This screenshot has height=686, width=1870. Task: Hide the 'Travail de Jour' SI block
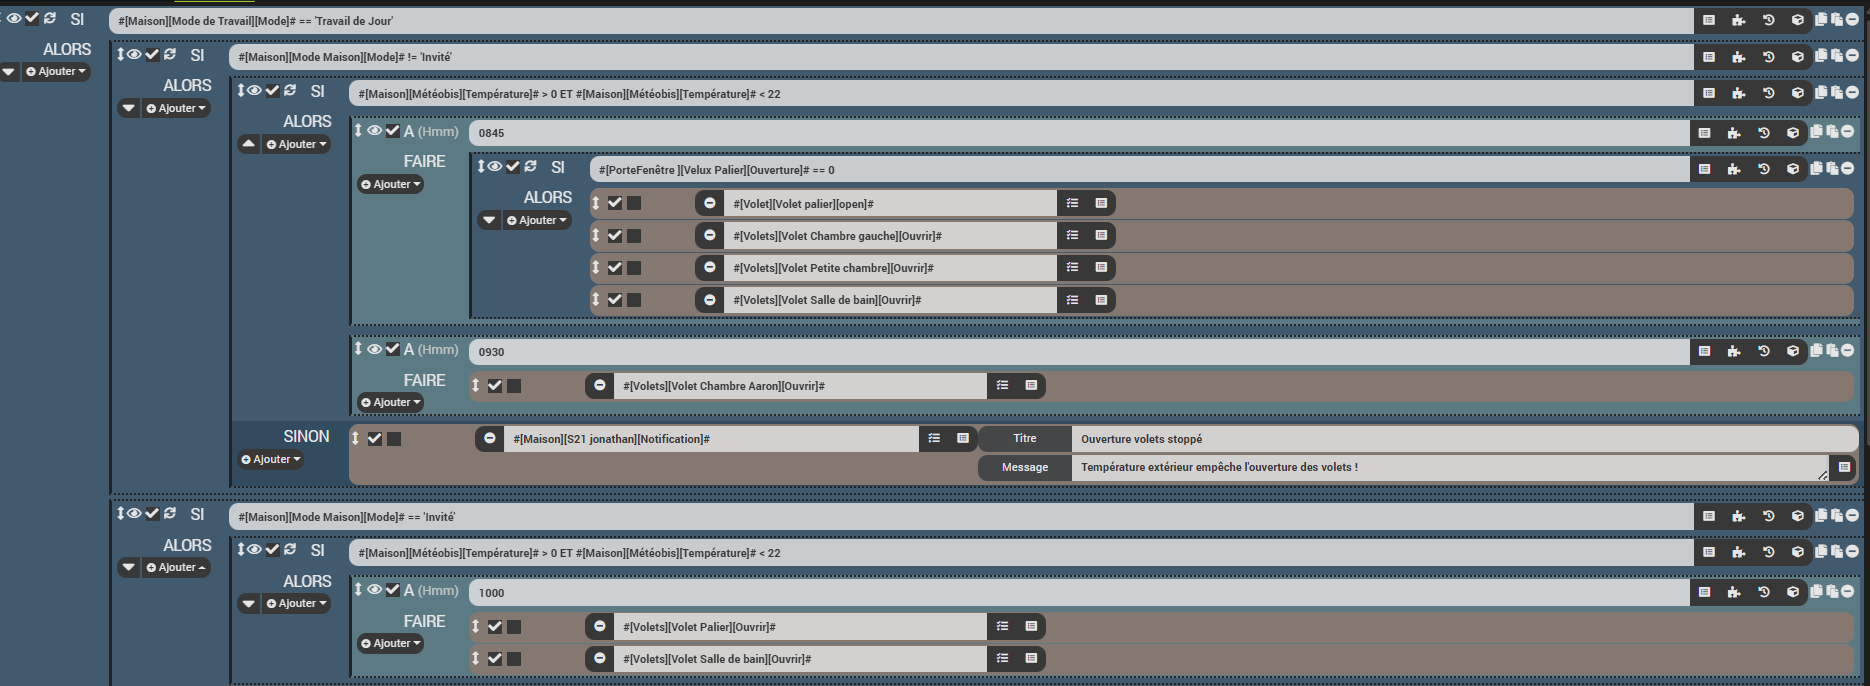pos(14,18)
